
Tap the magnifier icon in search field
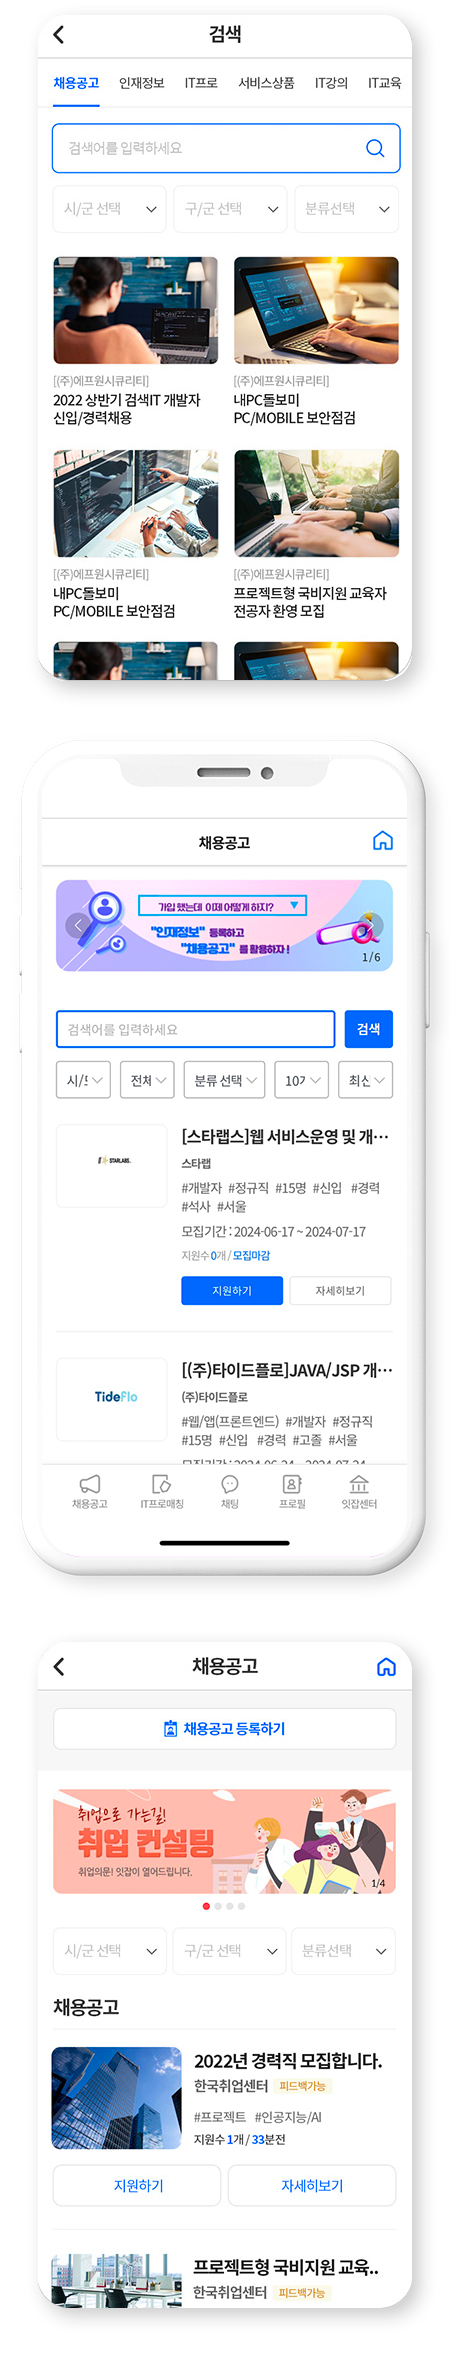coord(375,148)
